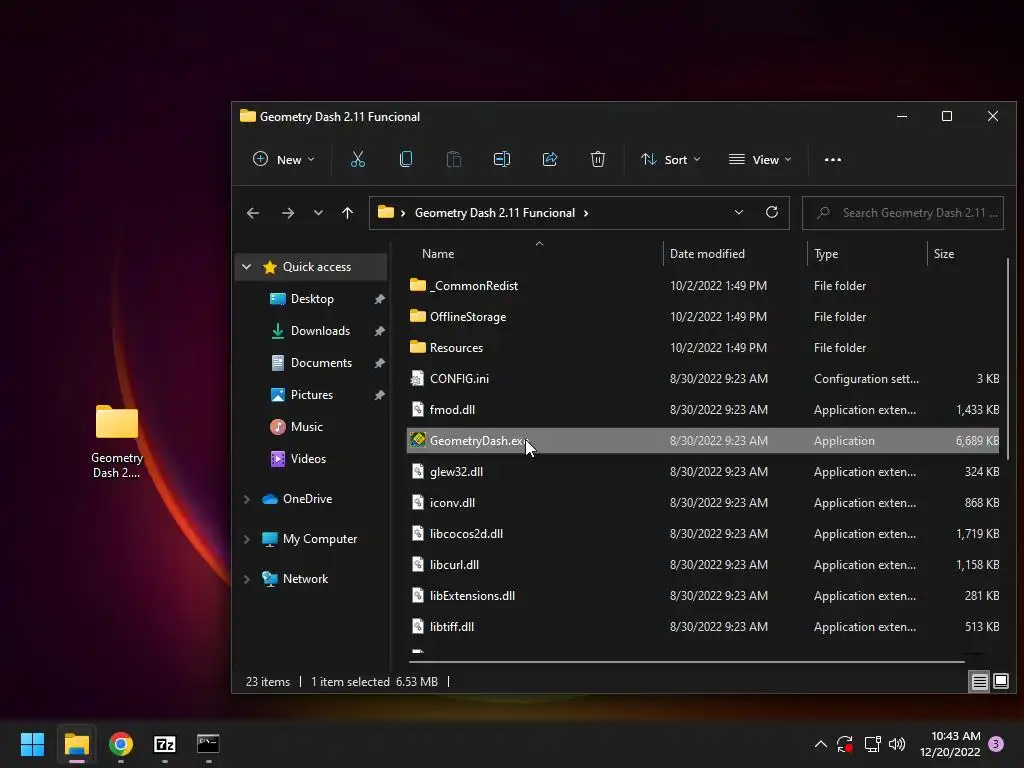This screenshot has height=768, width=1024.
Task: Open Documents in Quick access
Action: [x=321, y=362]
